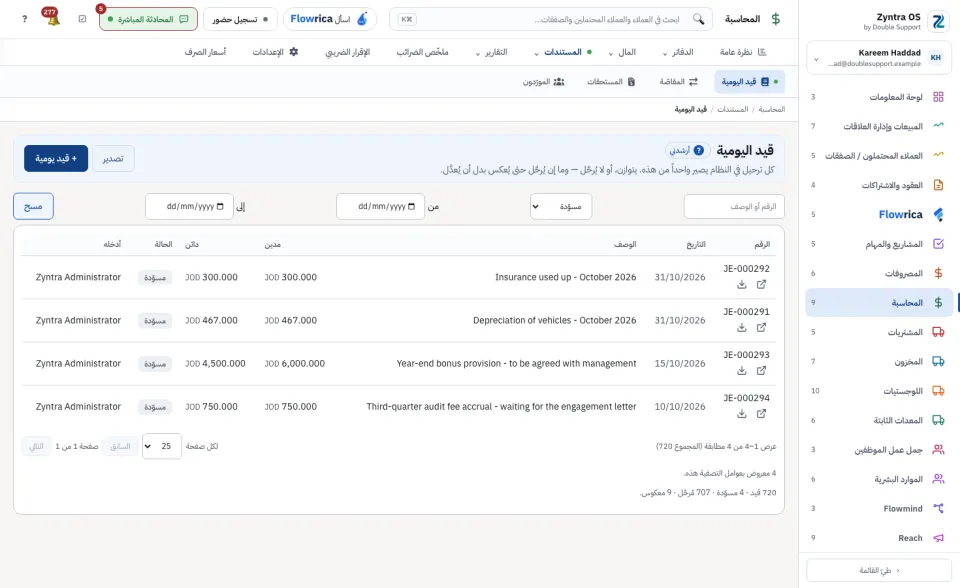
Task: Open الإعدادات settings tab
Action: click(275, 52)
